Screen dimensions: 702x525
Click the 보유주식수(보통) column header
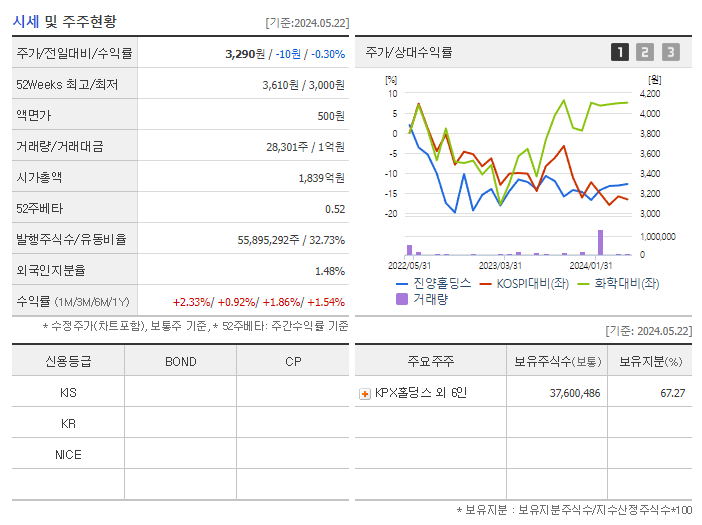pyautogui.click(x=557, y=361)
